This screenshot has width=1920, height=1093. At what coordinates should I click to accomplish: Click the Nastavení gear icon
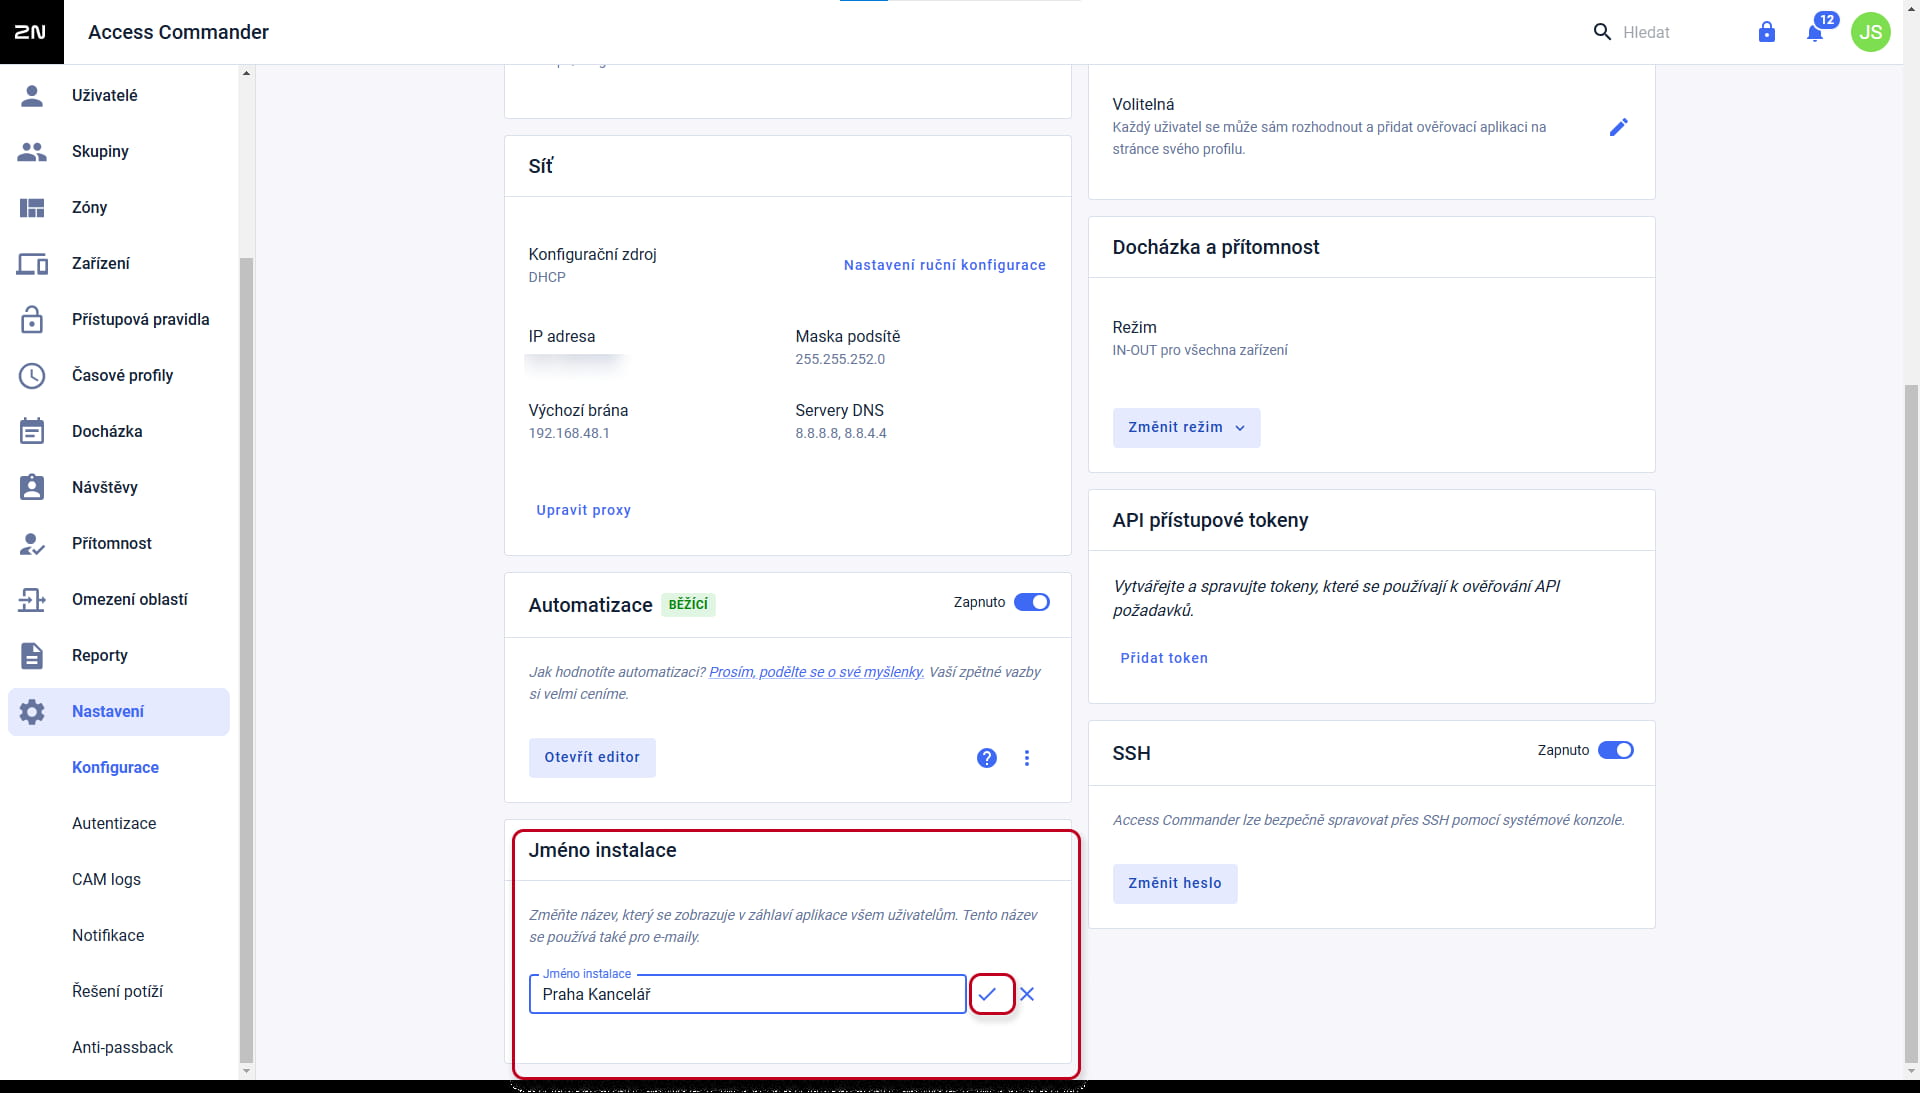(x=32, y=711)
